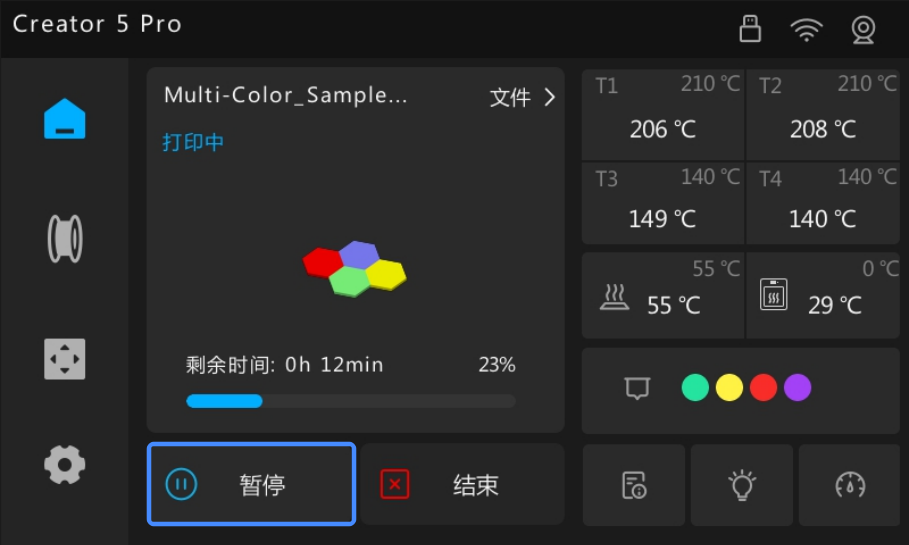
Task: Tap the Creator 5 Pro title
Action: (x=97, y=24)
